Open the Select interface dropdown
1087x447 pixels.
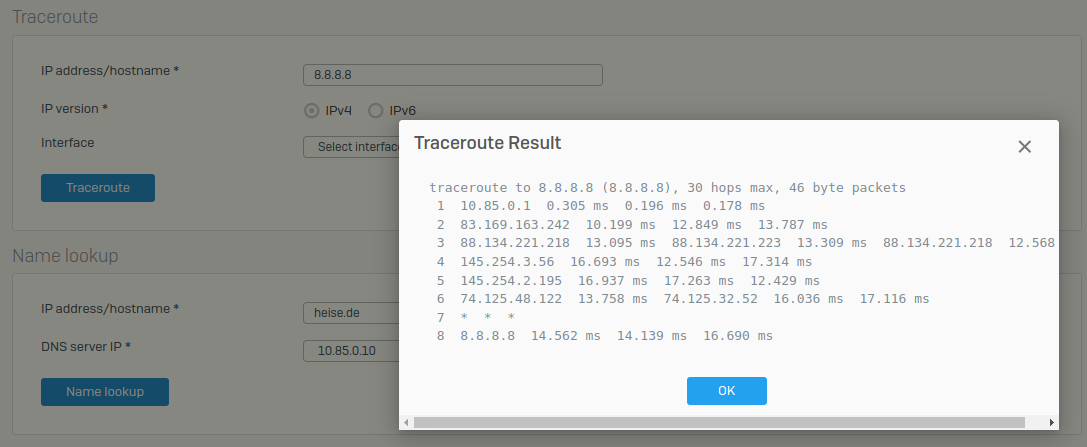pyautogui.click(x=351, y=147)
